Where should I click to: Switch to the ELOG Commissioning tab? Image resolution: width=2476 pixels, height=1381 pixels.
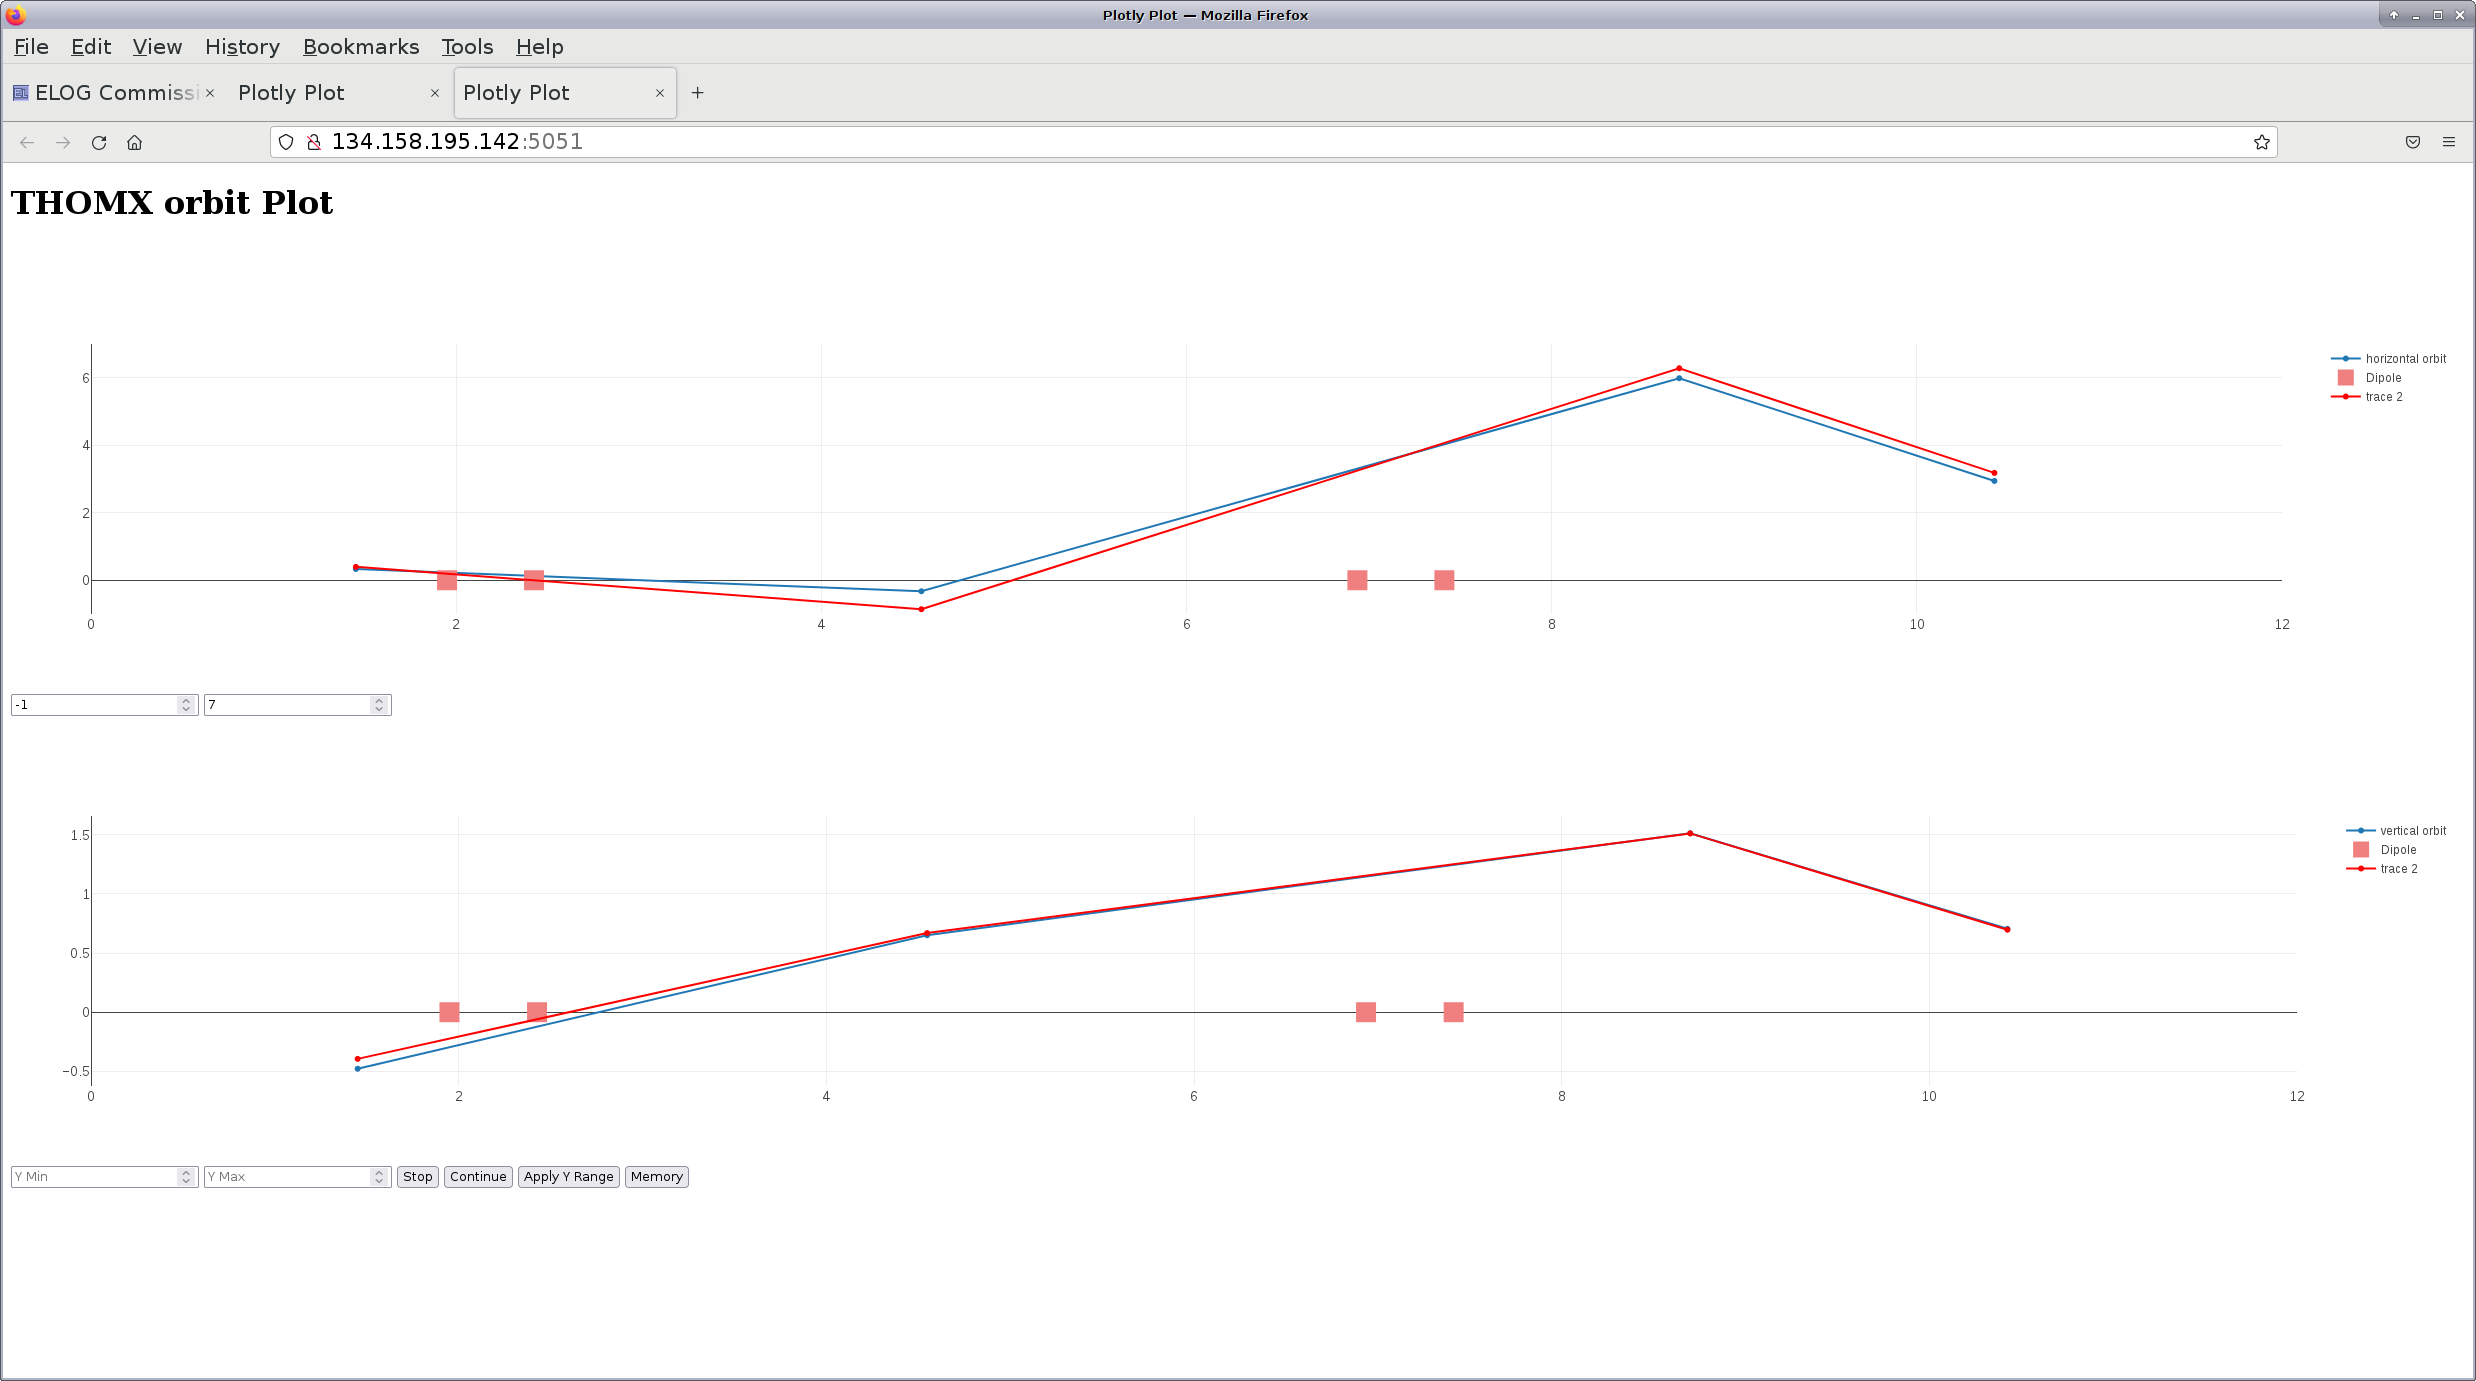click(x=105, y=93)
